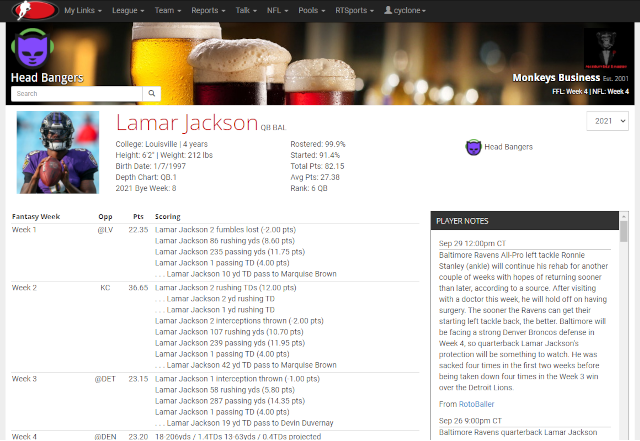Click the Rank: 6 QB stat
This screenshot has height=441, width=640.
pos(309,188)
